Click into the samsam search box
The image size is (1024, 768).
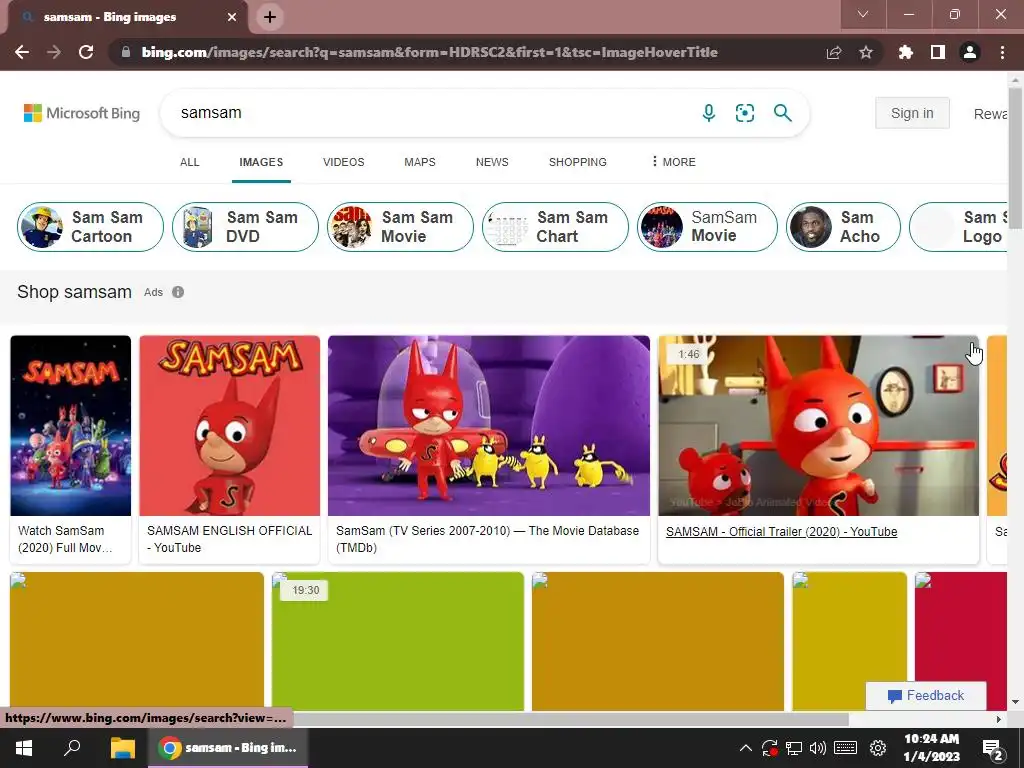431,113
